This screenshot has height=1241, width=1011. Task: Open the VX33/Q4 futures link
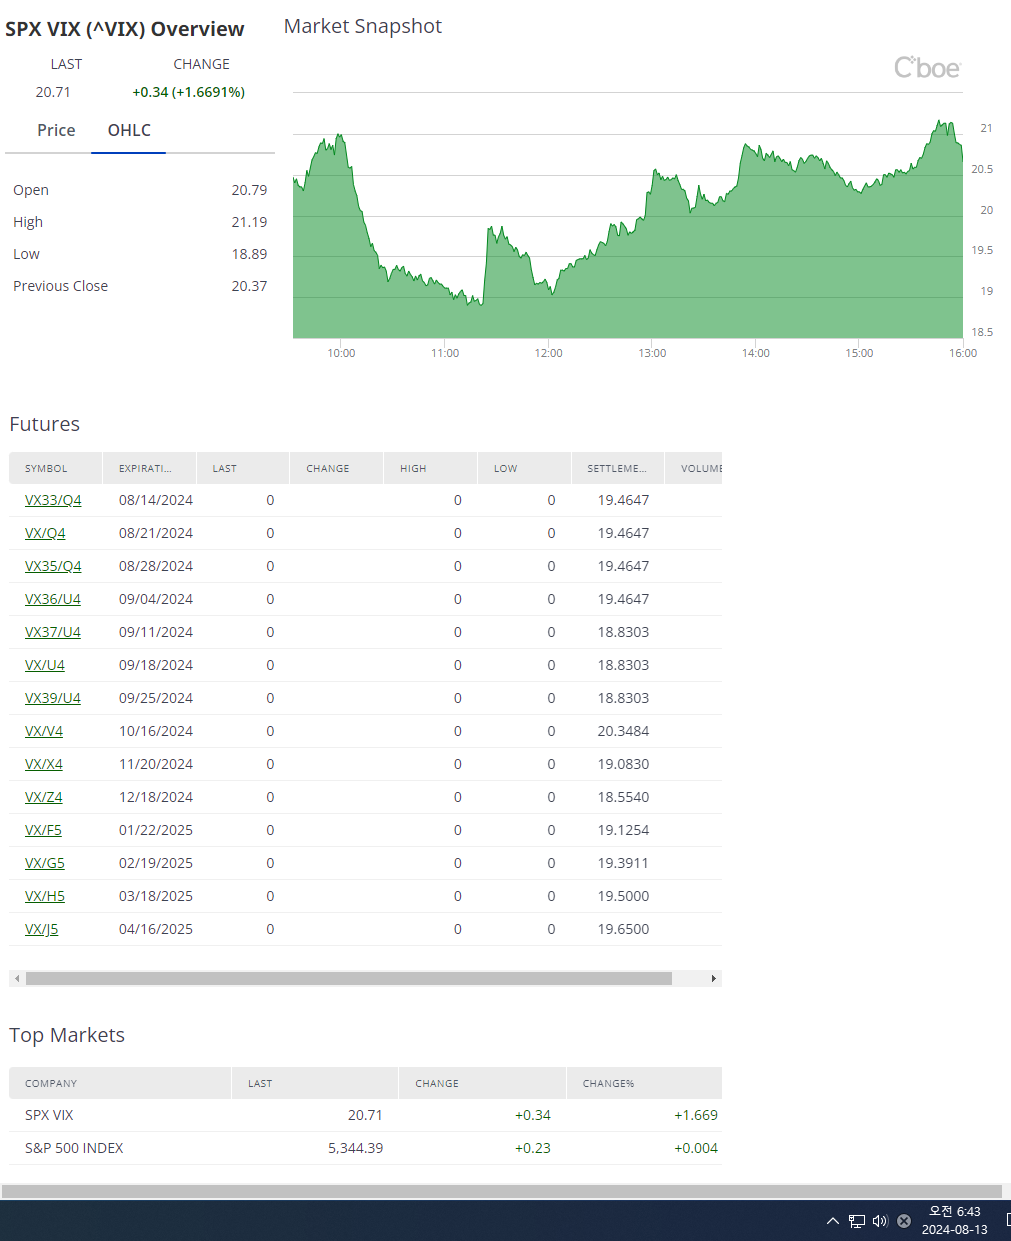pos(53,500)
